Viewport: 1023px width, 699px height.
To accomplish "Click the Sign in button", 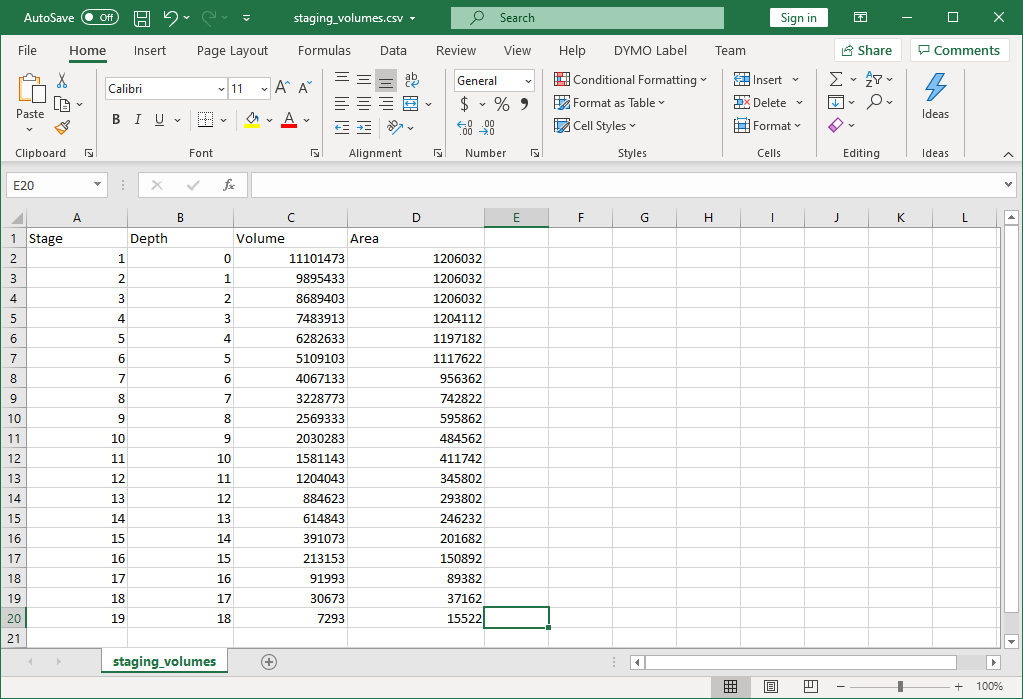I will [798, 17].
